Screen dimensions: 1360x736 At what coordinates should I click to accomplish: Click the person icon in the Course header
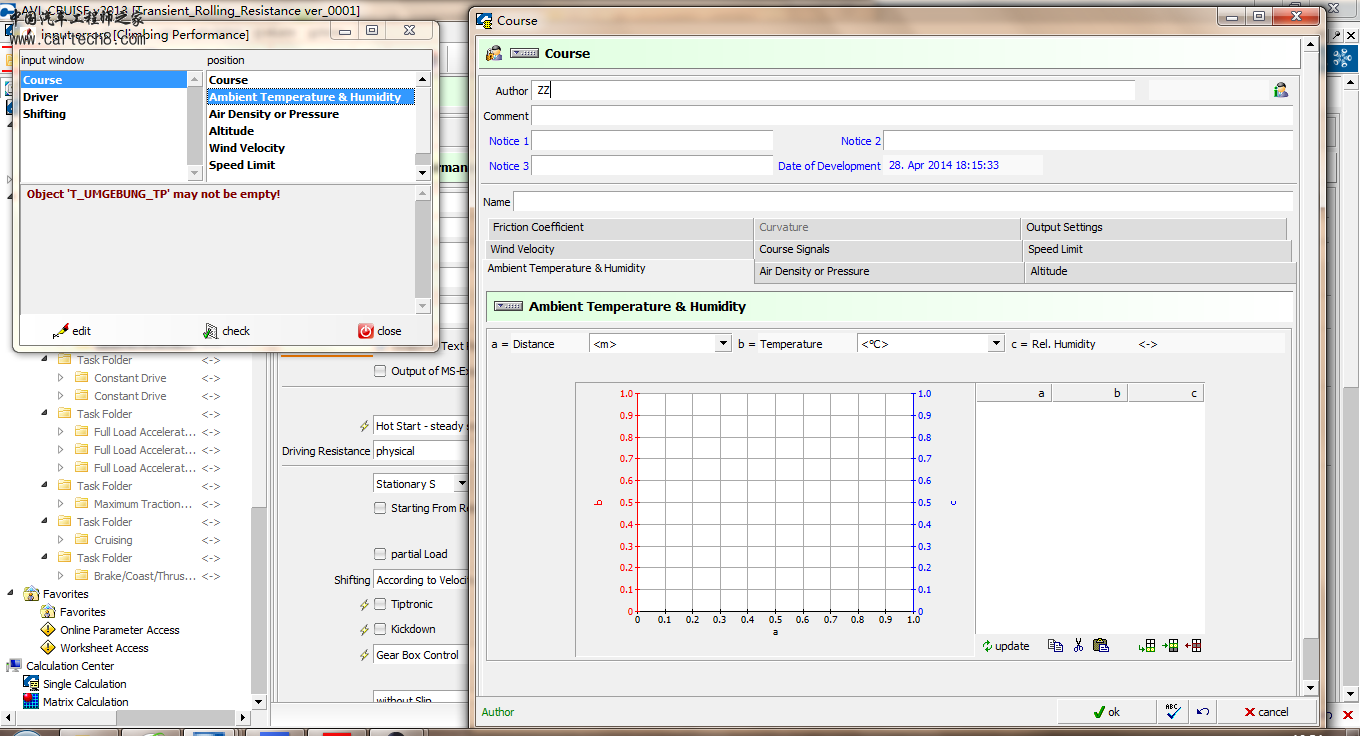coord(494,53)
